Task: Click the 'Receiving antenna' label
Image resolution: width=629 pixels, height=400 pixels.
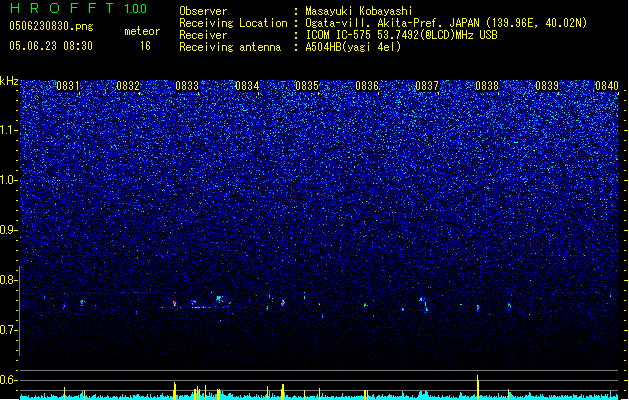Action: (230, 47)
